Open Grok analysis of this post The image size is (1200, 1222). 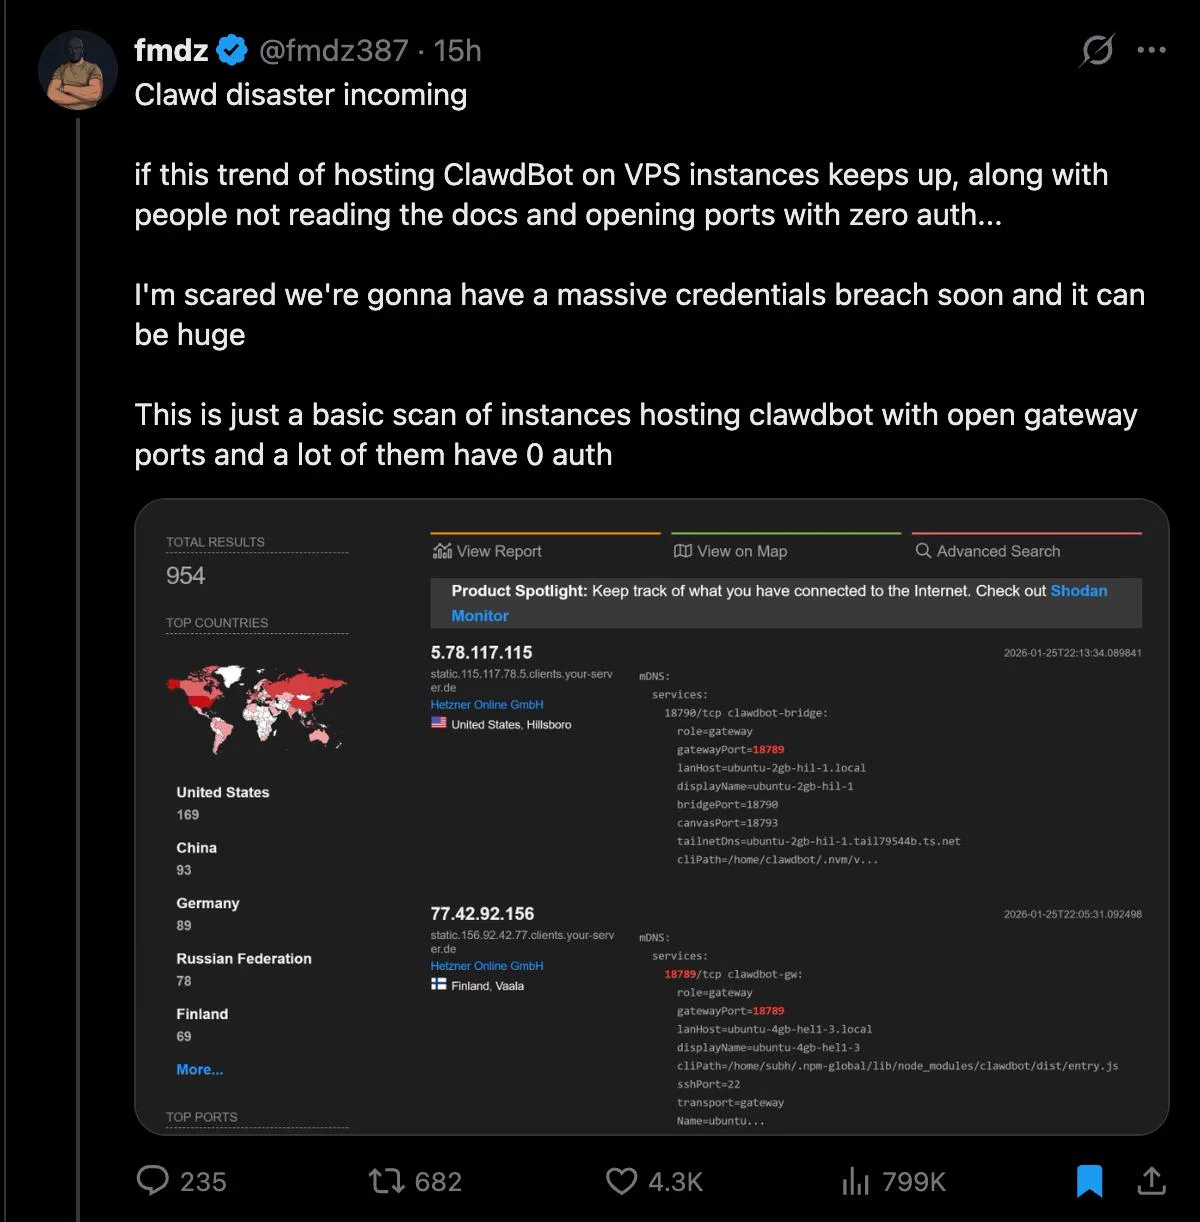coord(1096,50)
